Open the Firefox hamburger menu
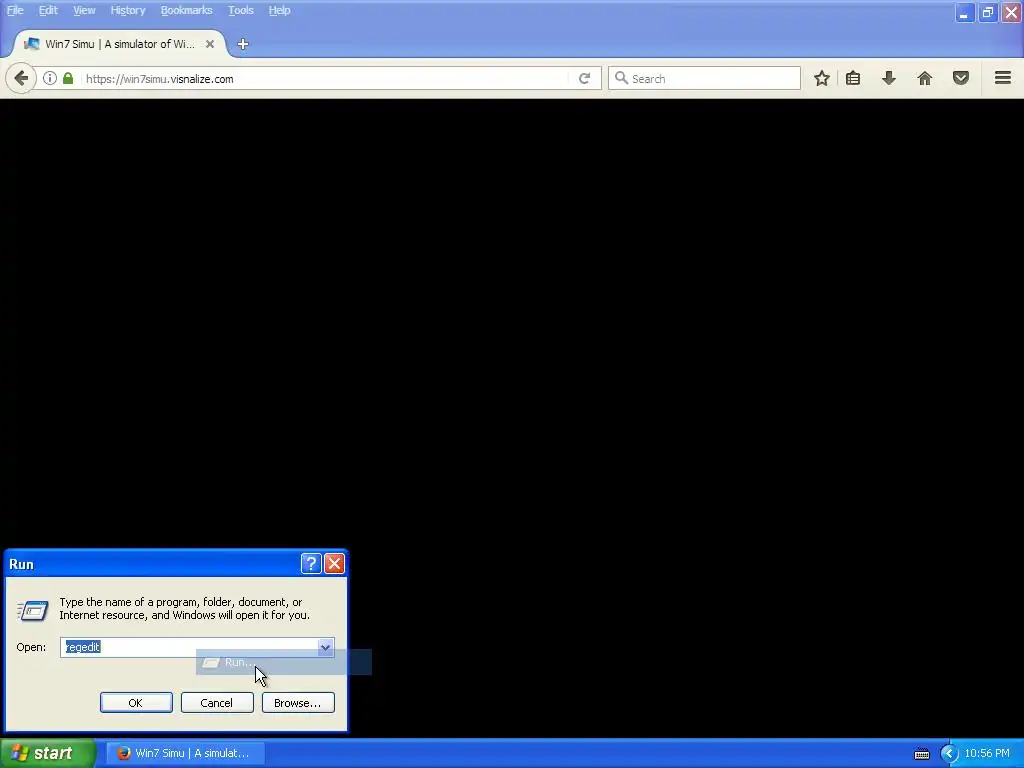 pyautogui.click(x=1003, y=78)
